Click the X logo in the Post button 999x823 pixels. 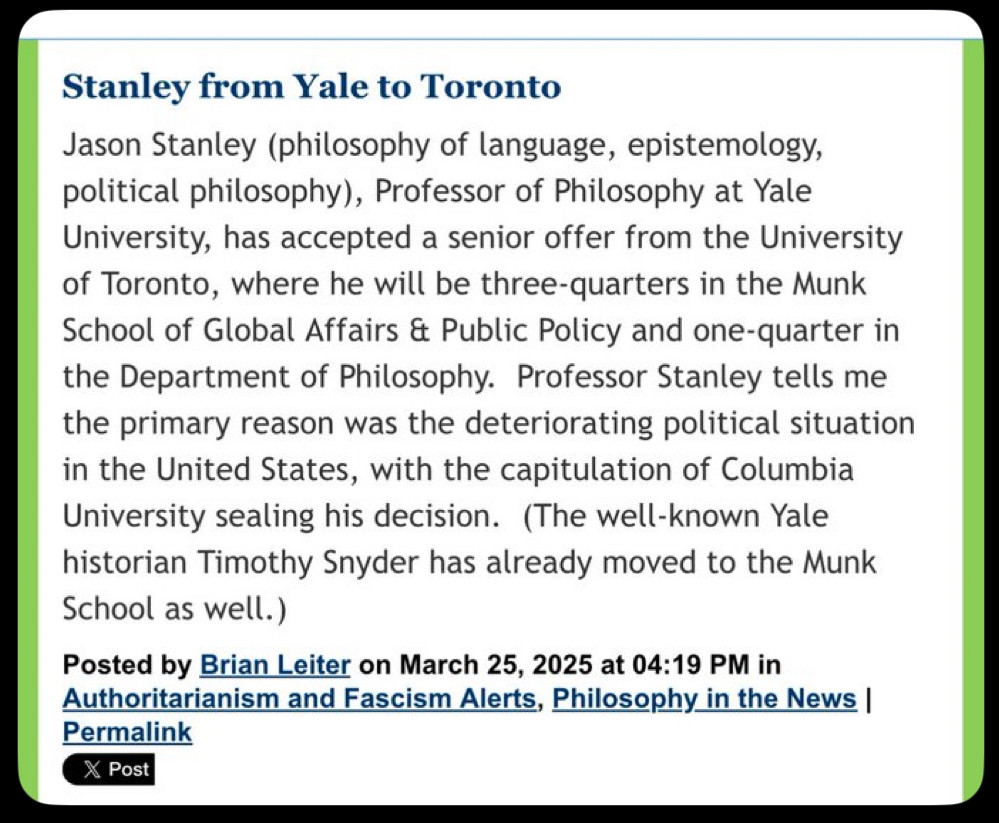(92, 769)
